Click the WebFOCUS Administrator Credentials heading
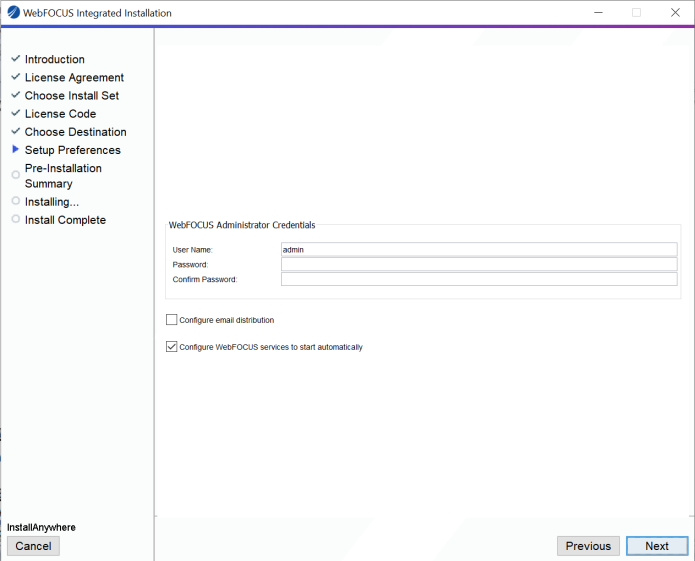Image resolution: width=695 pixels, height=561 pixels. 242,225
